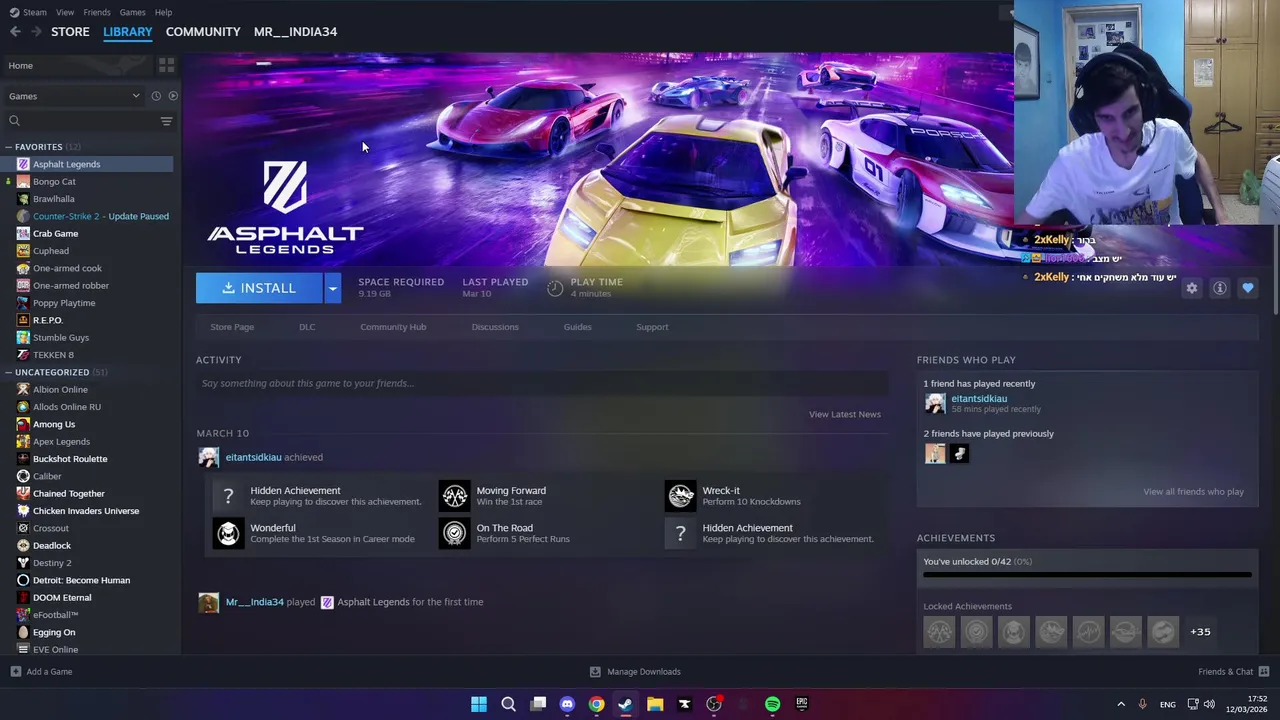Toggle Asphalt Legends favorite heart
The width and height of the screenshot is (1280, 720).
[1247, 288]
